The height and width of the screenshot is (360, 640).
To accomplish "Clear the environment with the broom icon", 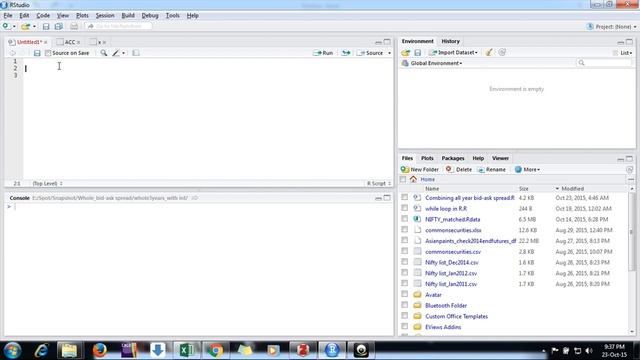I will coord(489,52).
